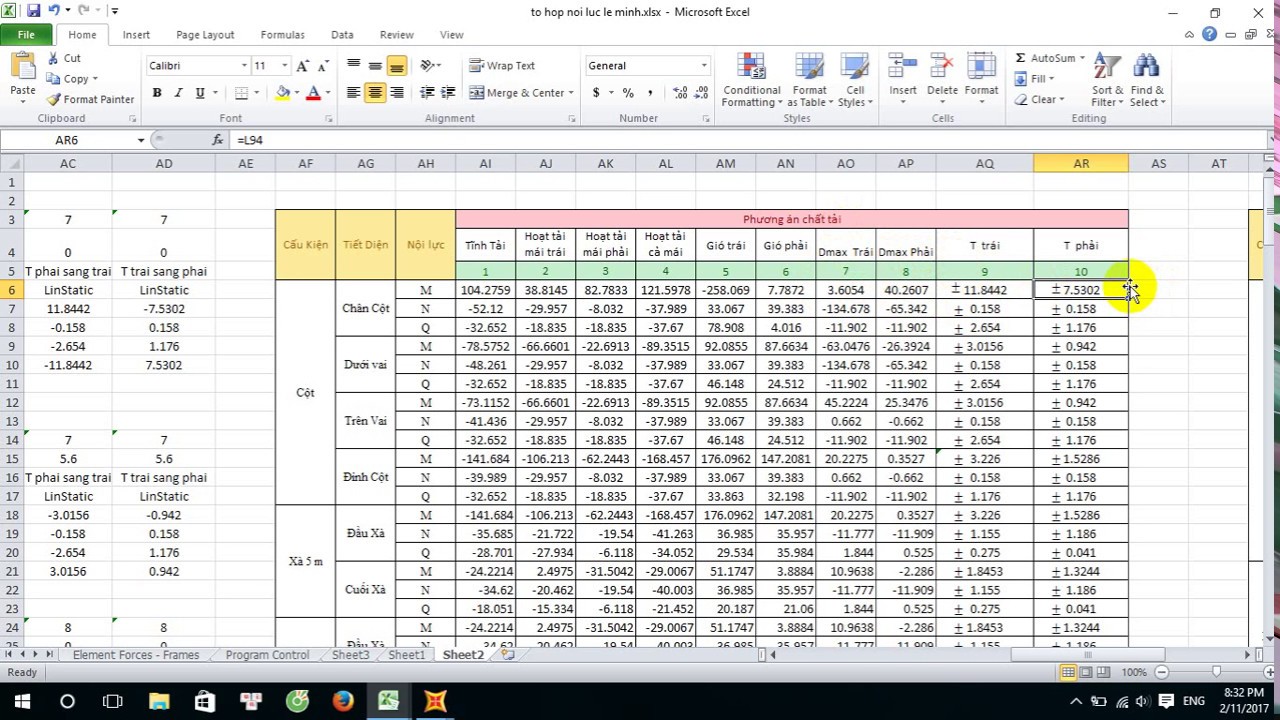Select row header 6
This screenshot has width=1280, height=720.
[12, 290]
